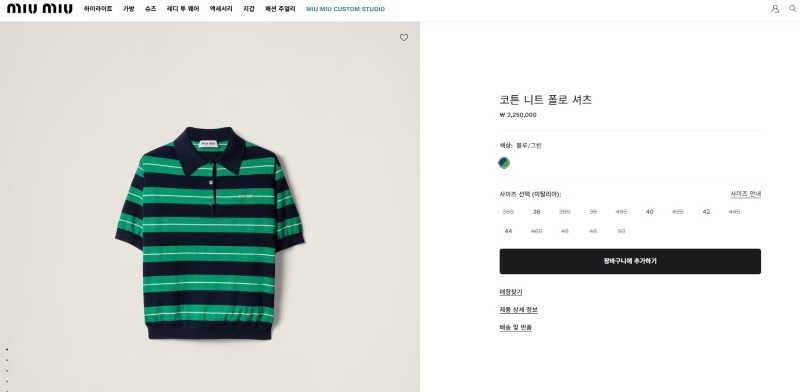The width and height of the screenshot is (800, 392).
Task: Expand 제품 상세 정보 product details
Action: pos(518,310)
